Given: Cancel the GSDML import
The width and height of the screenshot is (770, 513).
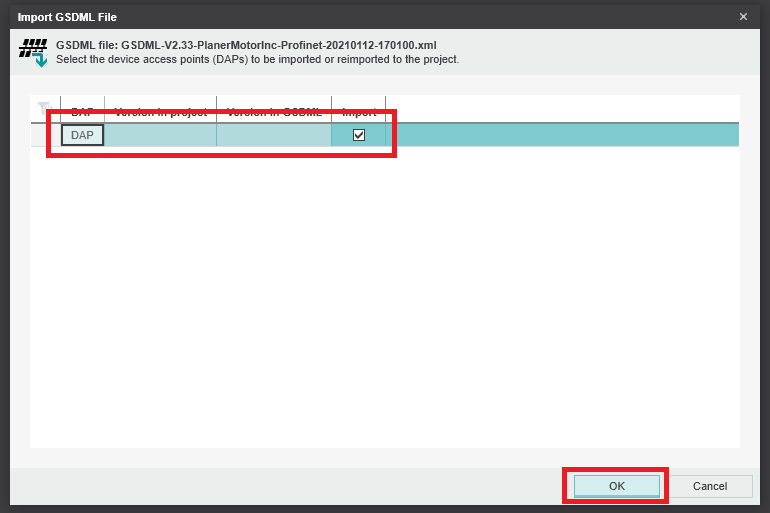Looking at the screenshot, I should pyautogui.click(x=710, y=486).
